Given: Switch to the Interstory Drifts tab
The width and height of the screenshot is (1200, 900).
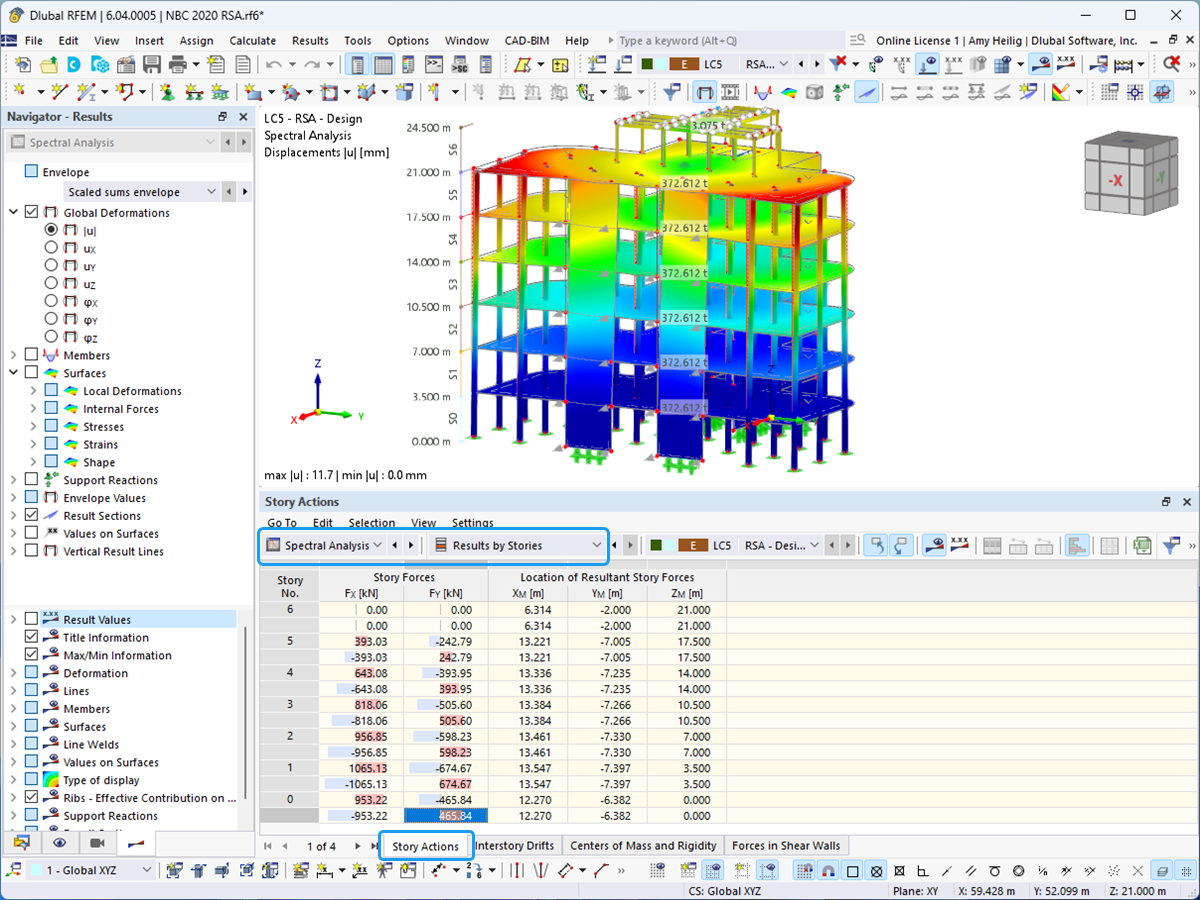Looking at the screenshot, I should click(x=515, y=846).
